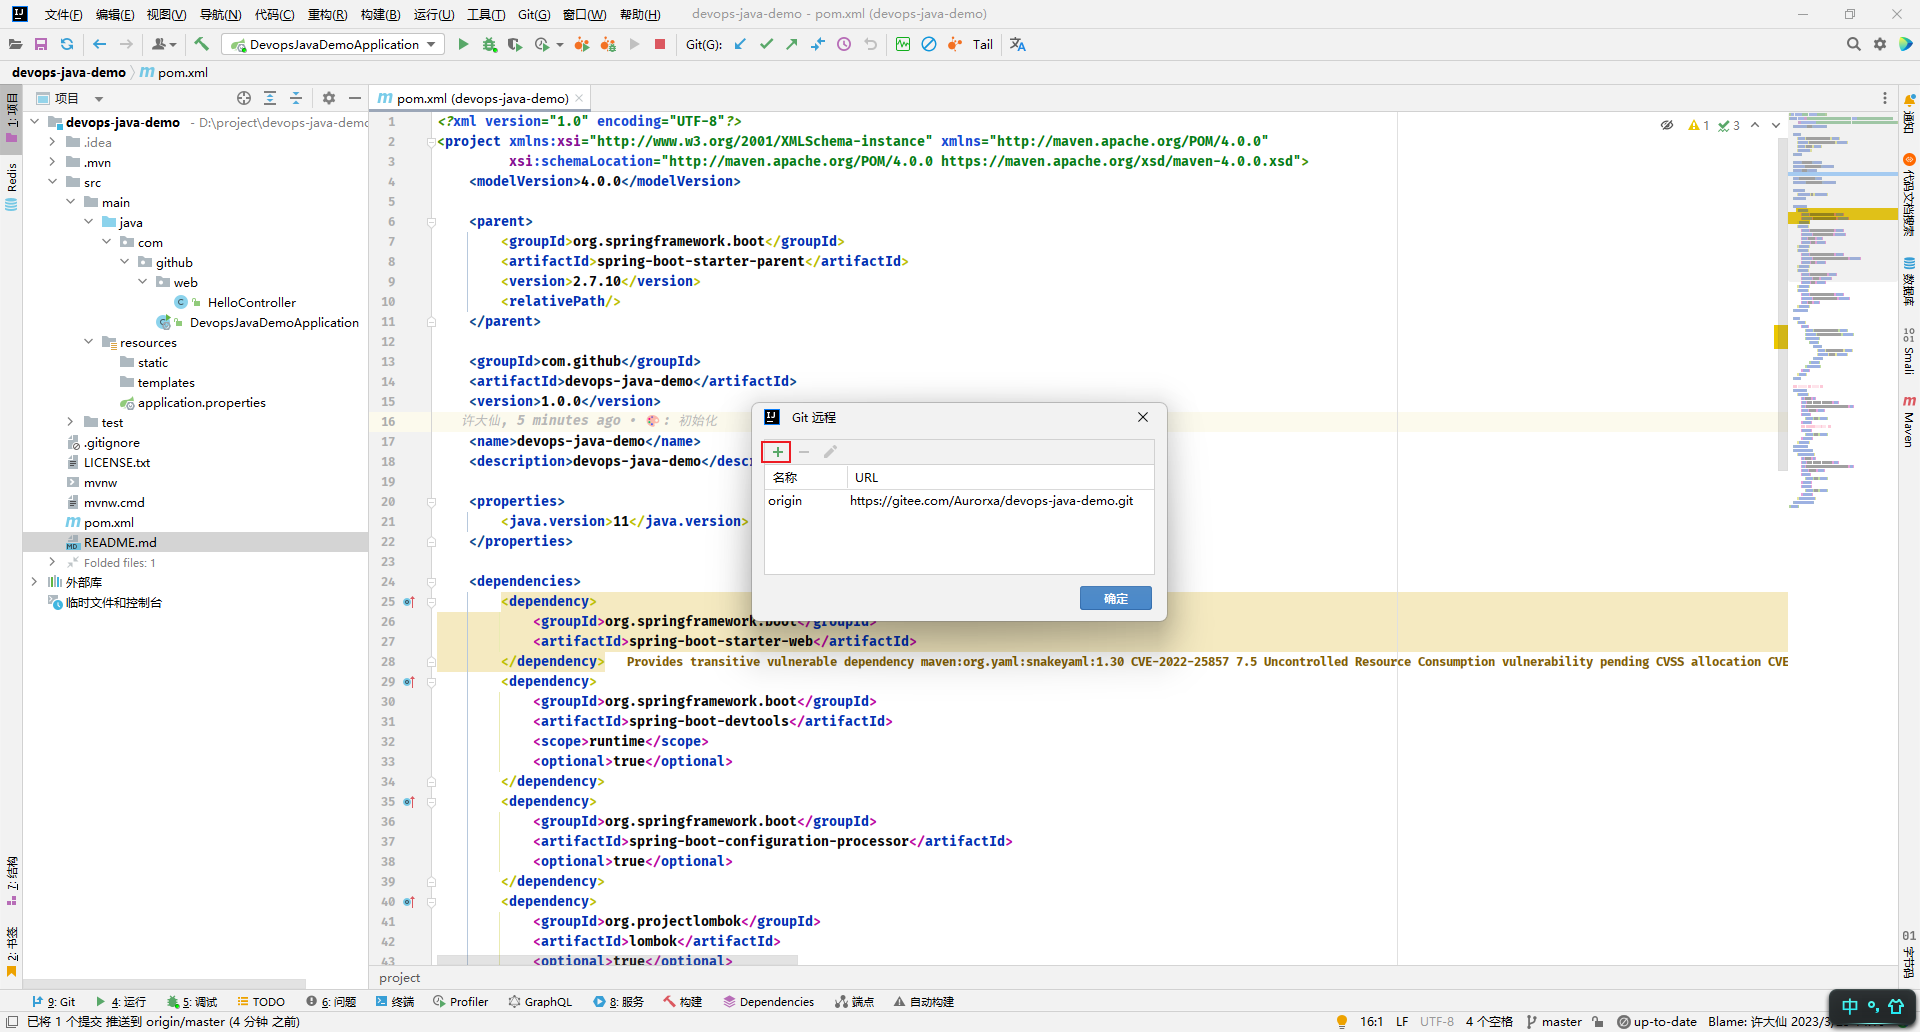Click Collapse All icon in project panel
Image resolution: width=1920 pixels, height=1032 pixels.
pyautogui.click(x=296, y=98)
